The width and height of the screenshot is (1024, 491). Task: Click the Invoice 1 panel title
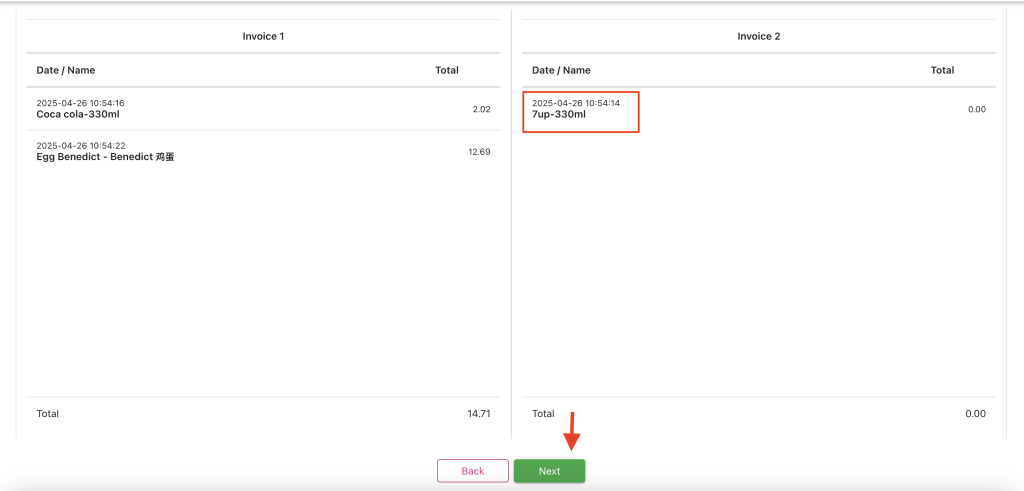point(263,36)
